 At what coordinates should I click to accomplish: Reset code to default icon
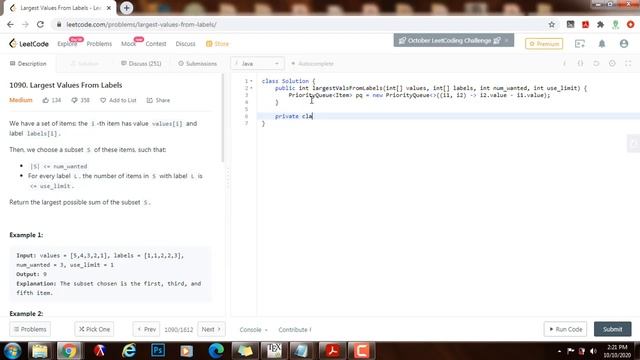596,64
